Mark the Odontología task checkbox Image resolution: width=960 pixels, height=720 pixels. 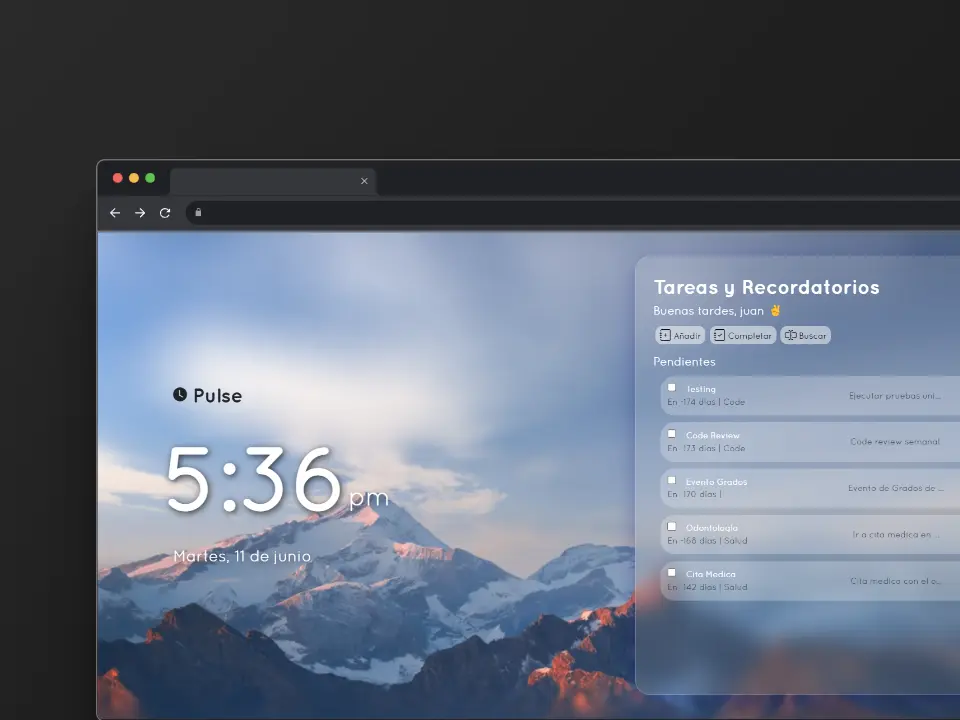click(x=672, y=526)
